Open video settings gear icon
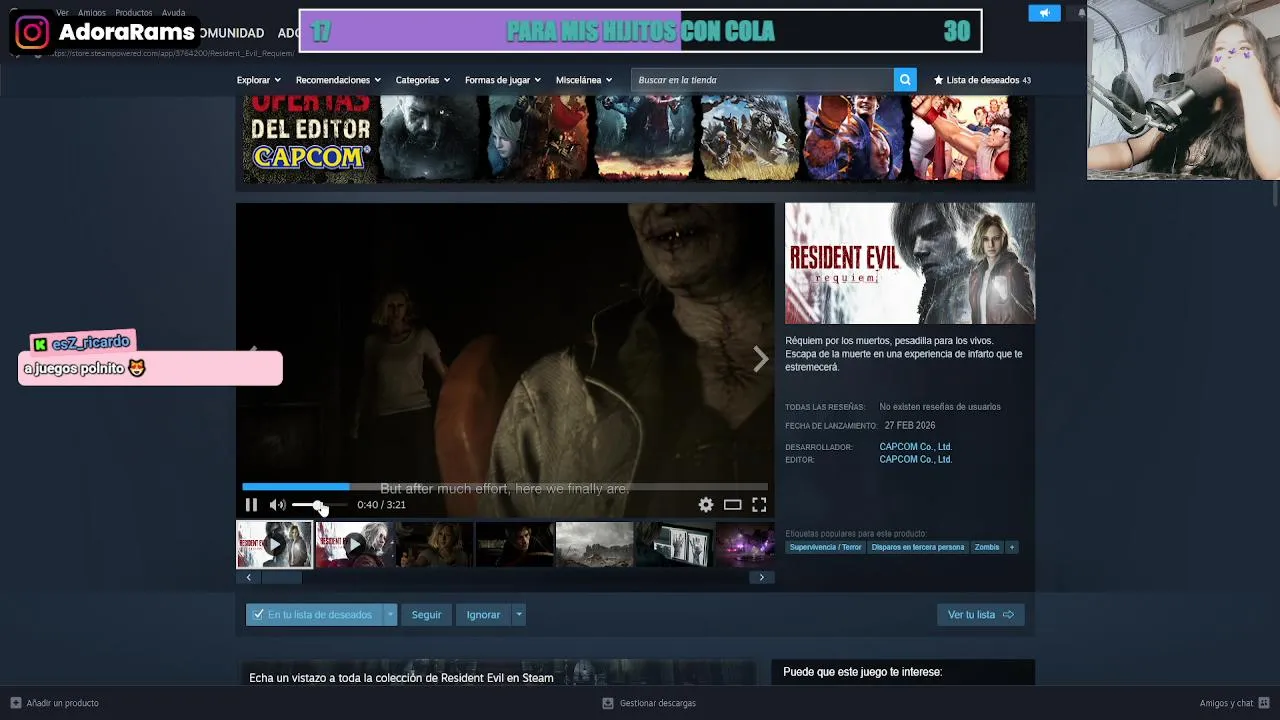Screen dimensions: 1280x720 (x=706, y=505)
